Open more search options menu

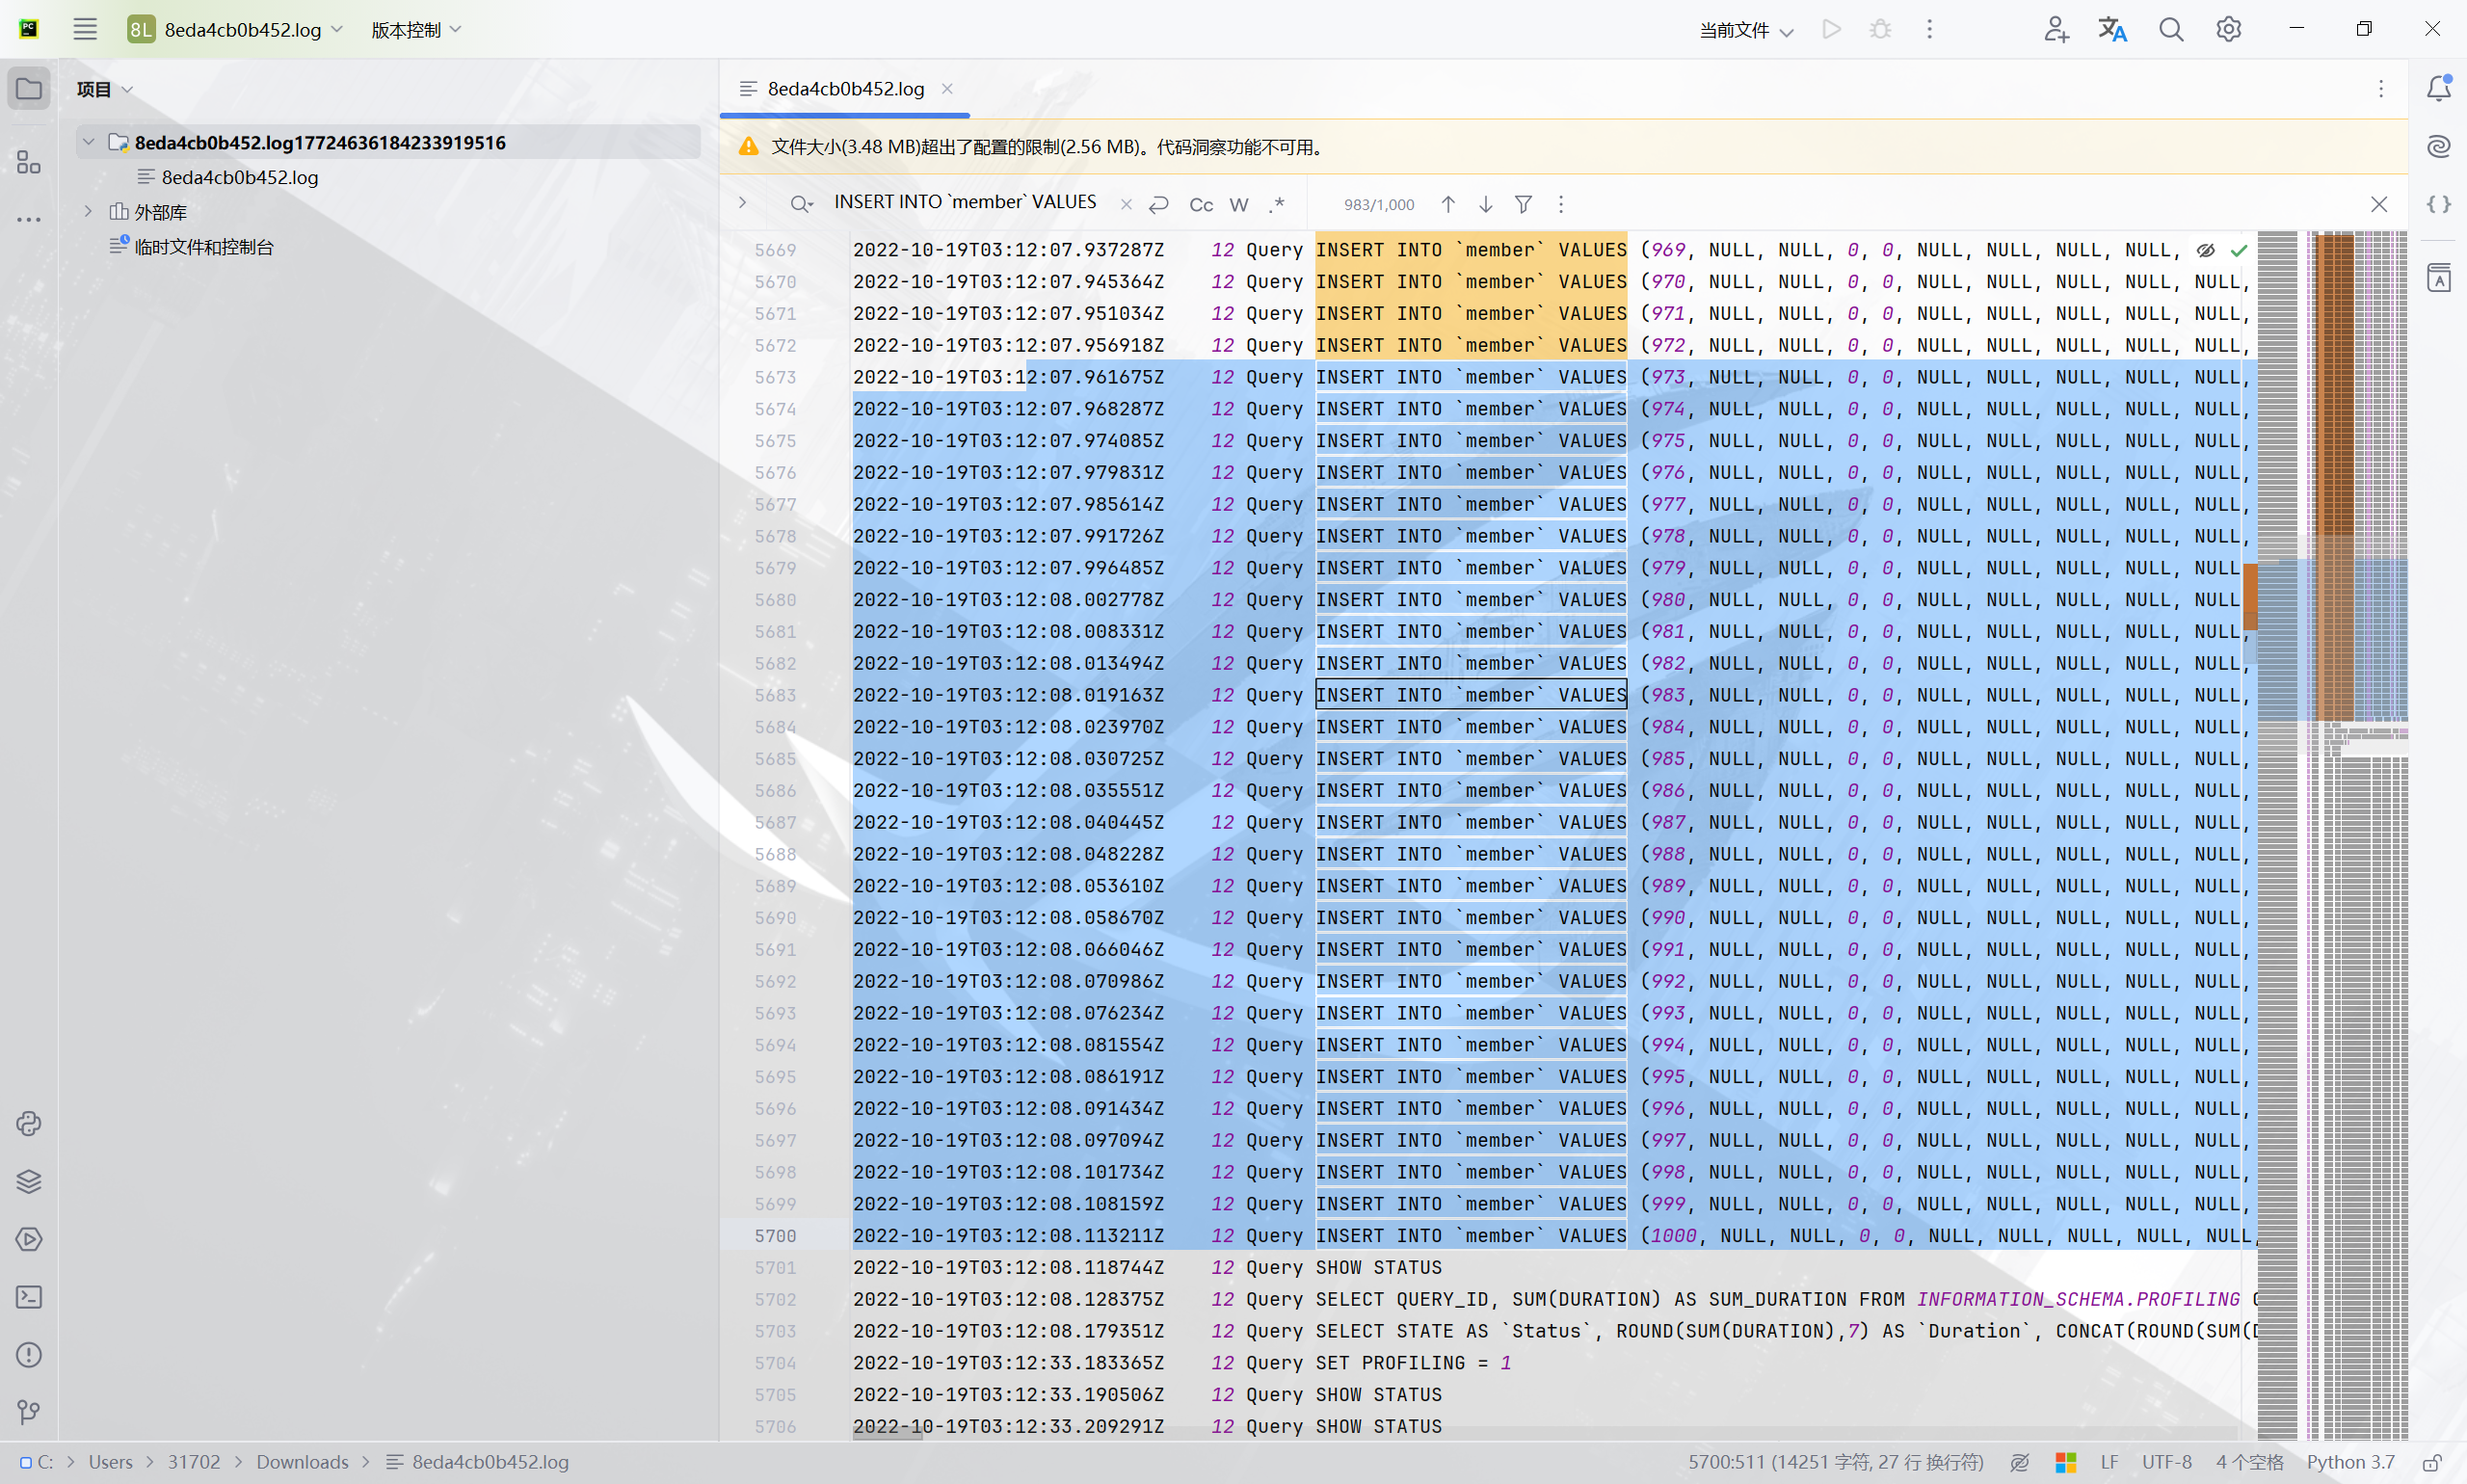click(x=1561, y=204)
